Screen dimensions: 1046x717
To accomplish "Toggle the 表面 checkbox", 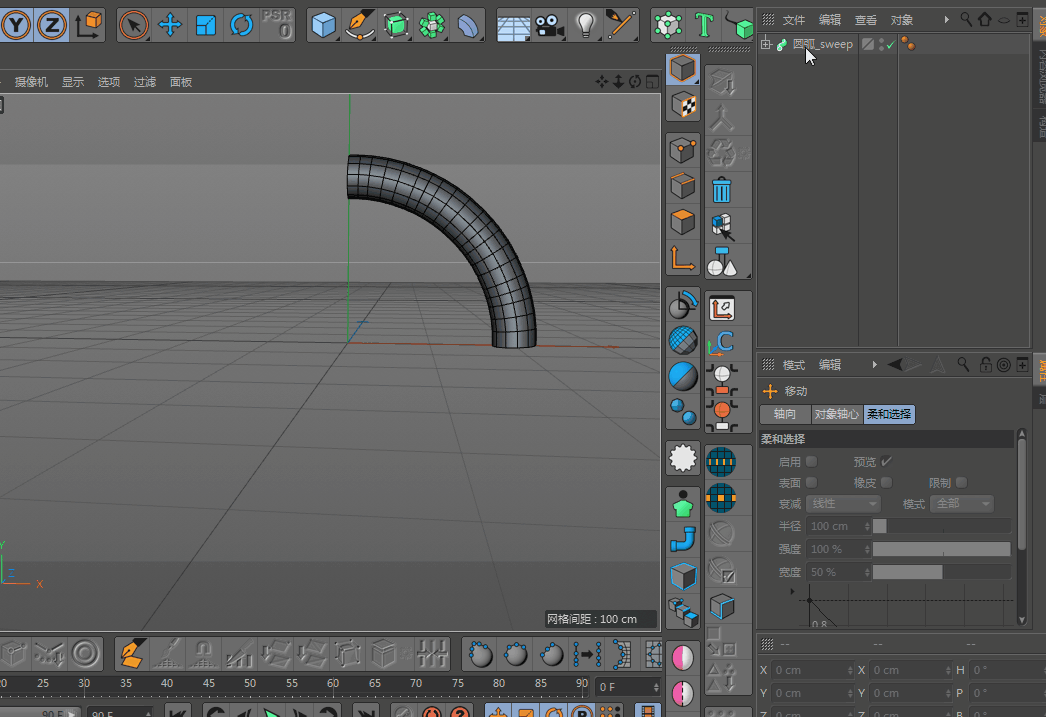I will point(811,482).
